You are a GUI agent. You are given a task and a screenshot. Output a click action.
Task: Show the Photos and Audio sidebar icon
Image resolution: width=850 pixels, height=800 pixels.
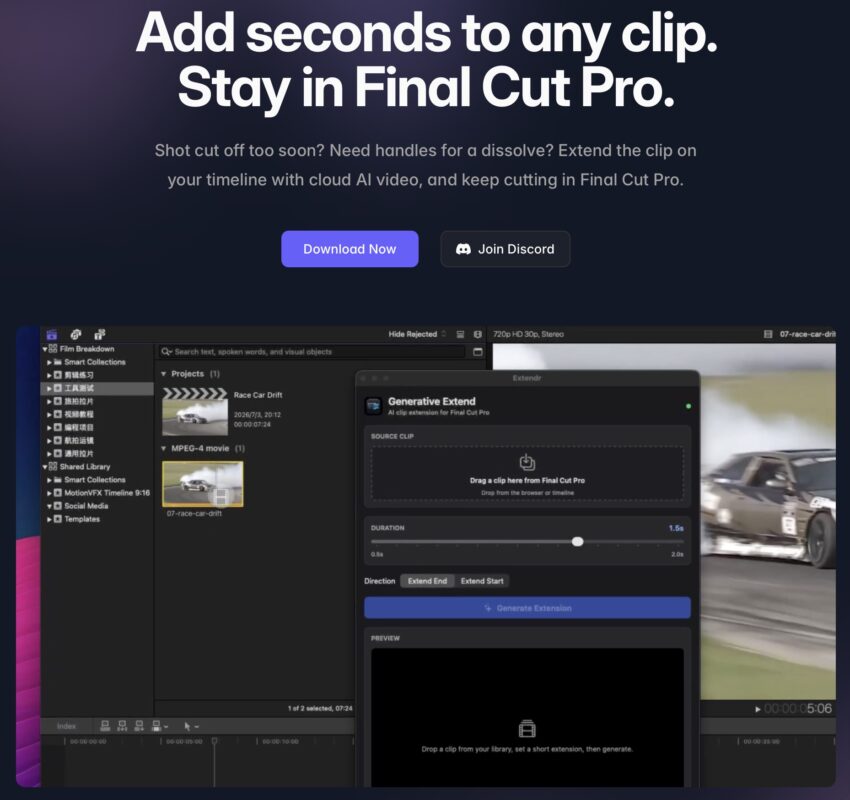pos(76,334)
